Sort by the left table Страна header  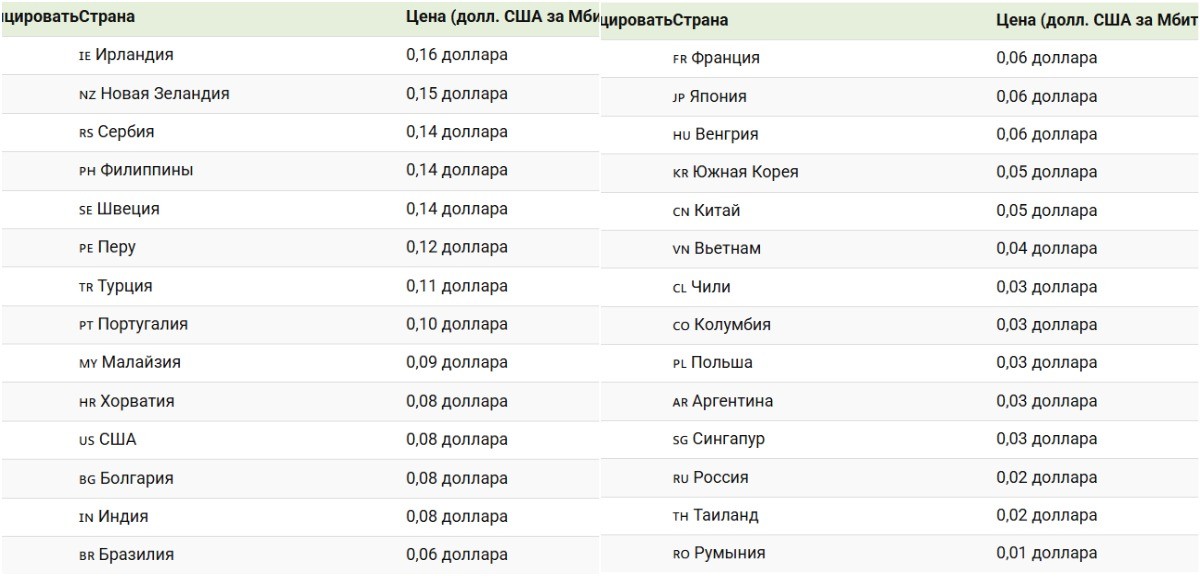click(107, 17)
